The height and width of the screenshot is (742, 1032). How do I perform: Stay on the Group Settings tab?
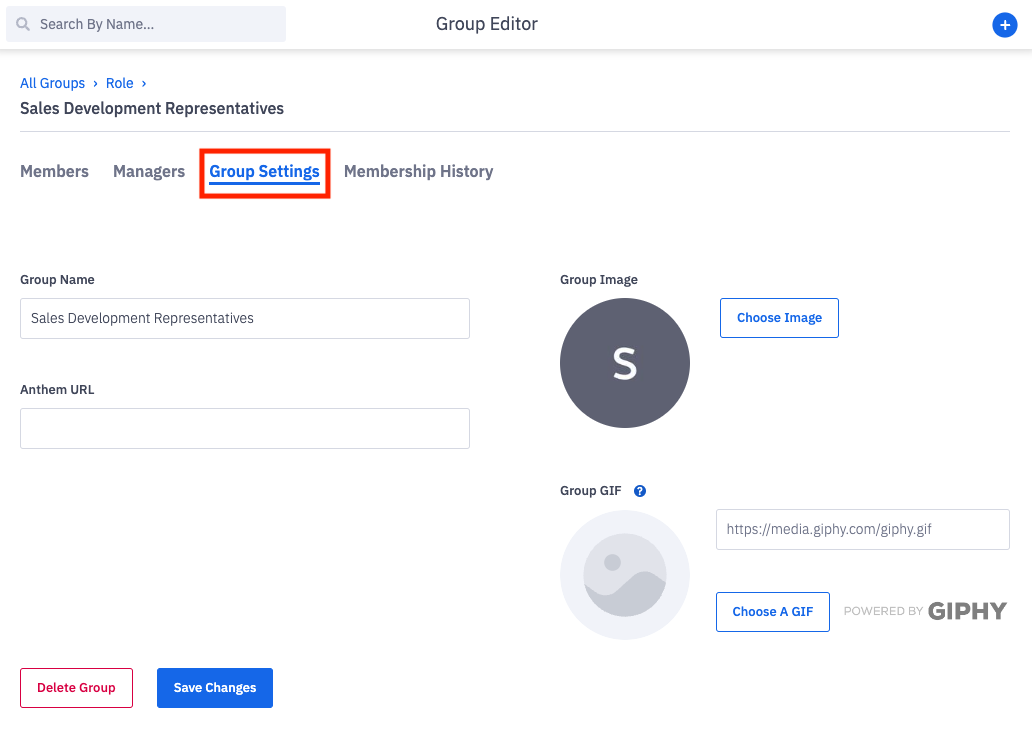point(264,171)
